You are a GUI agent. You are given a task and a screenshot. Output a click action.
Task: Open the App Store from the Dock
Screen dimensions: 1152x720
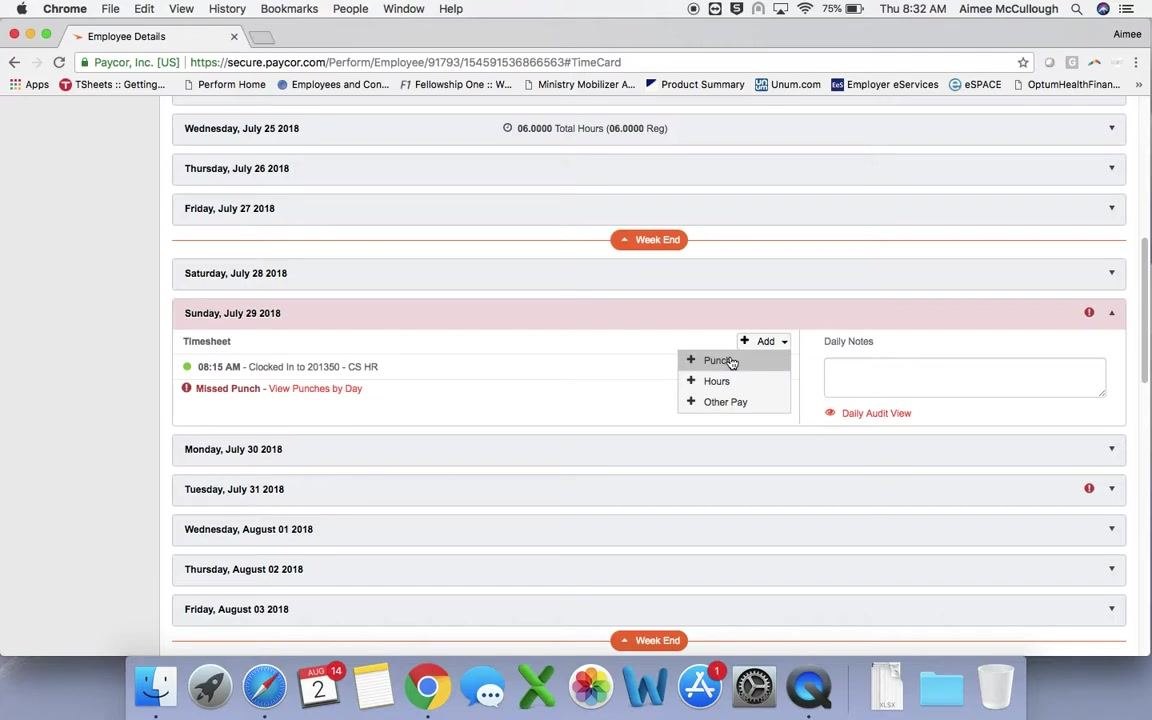(x=699, y=687)
